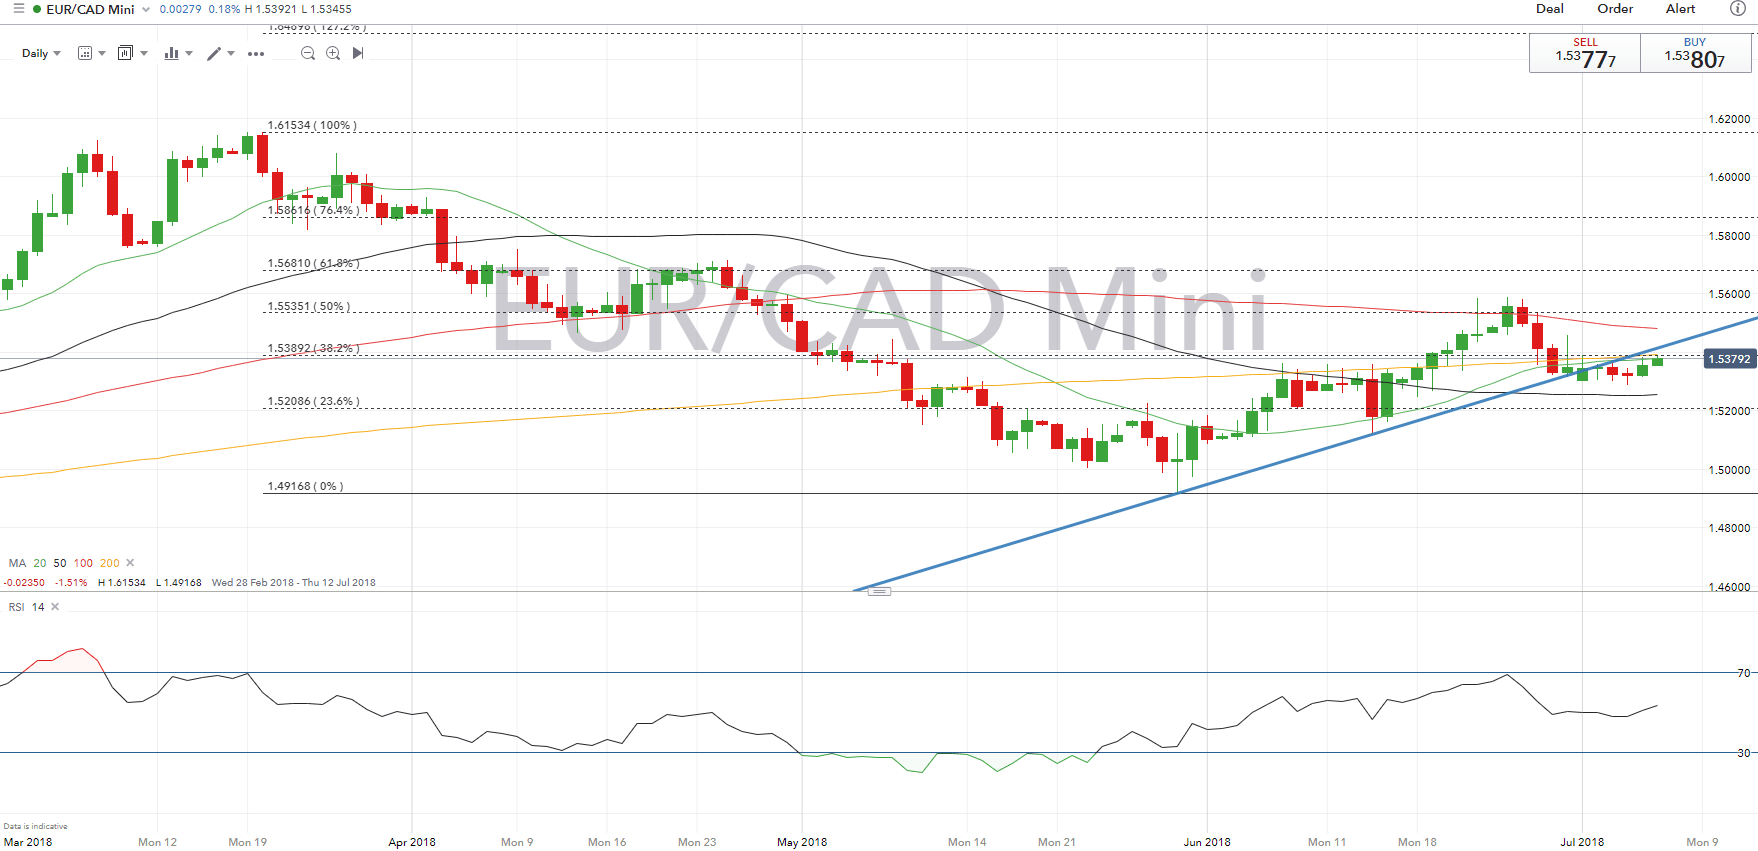This screenshot has width=1758, height=851.
Task: Click the H 1.53921 high value
Action: point(270,9)
